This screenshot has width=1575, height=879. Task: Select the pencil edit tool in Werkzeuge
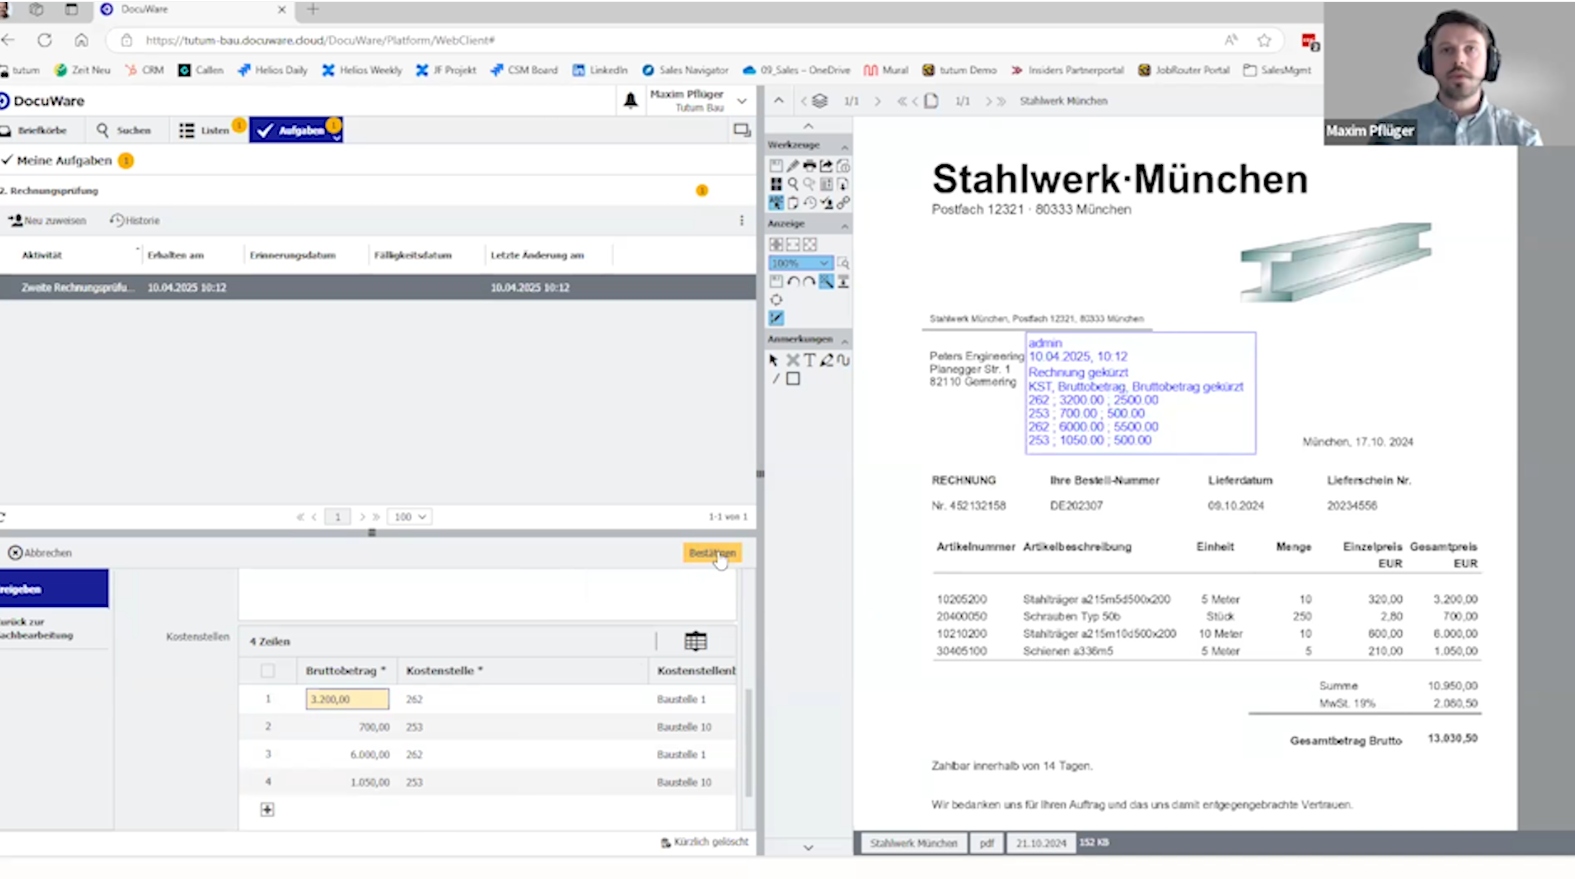tap(793, 166)
